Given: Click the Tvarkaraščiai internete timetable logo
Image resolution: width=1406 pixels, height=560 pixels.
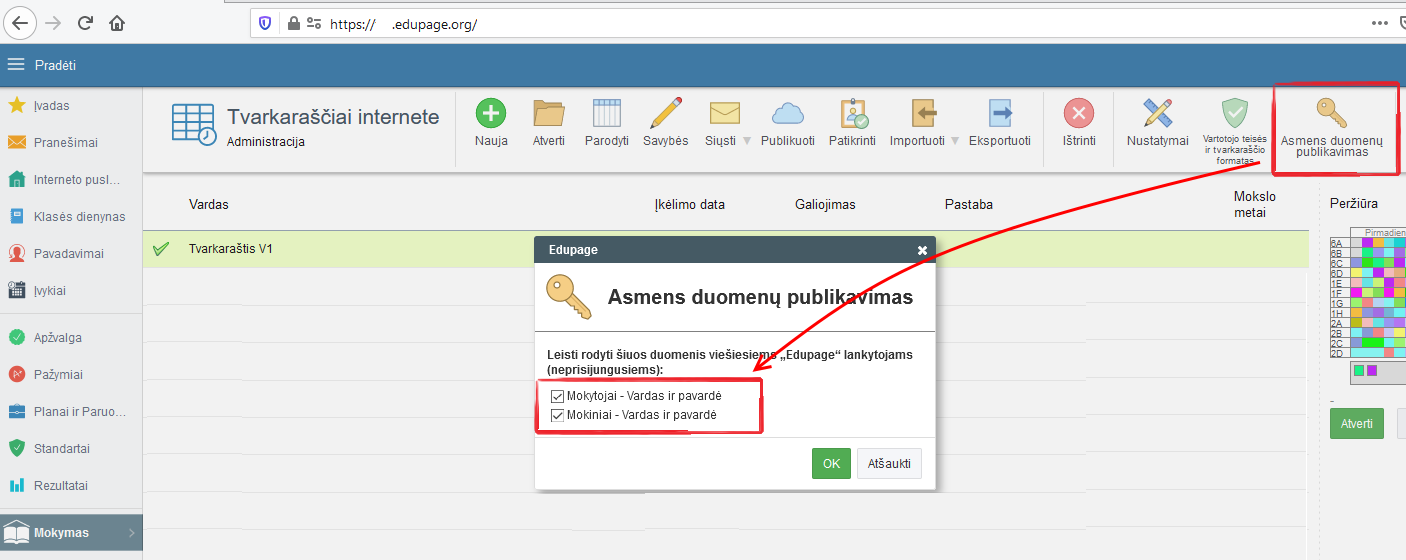Looking at the screenshot, I should (x=193, y=124).
